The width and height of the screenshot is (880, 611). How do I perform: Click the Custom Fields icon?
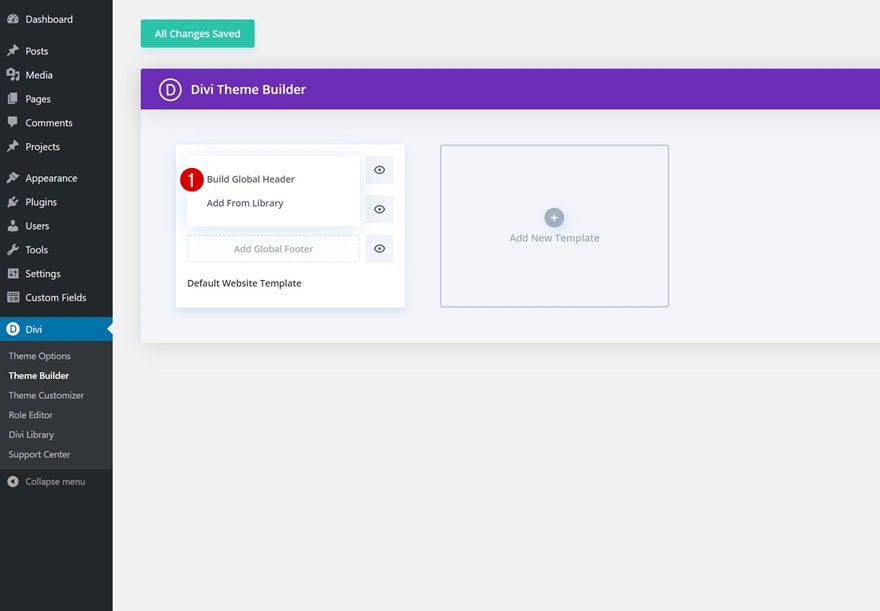13,297
